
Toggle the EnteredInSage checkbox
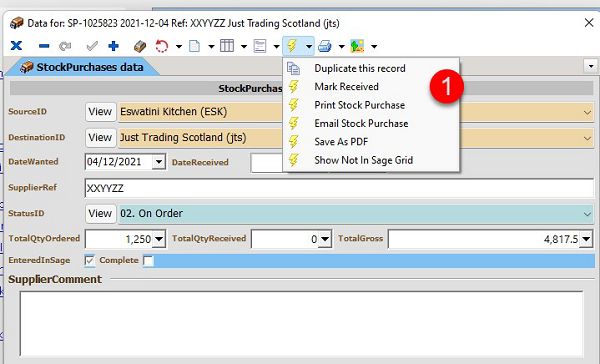point(90,260)
